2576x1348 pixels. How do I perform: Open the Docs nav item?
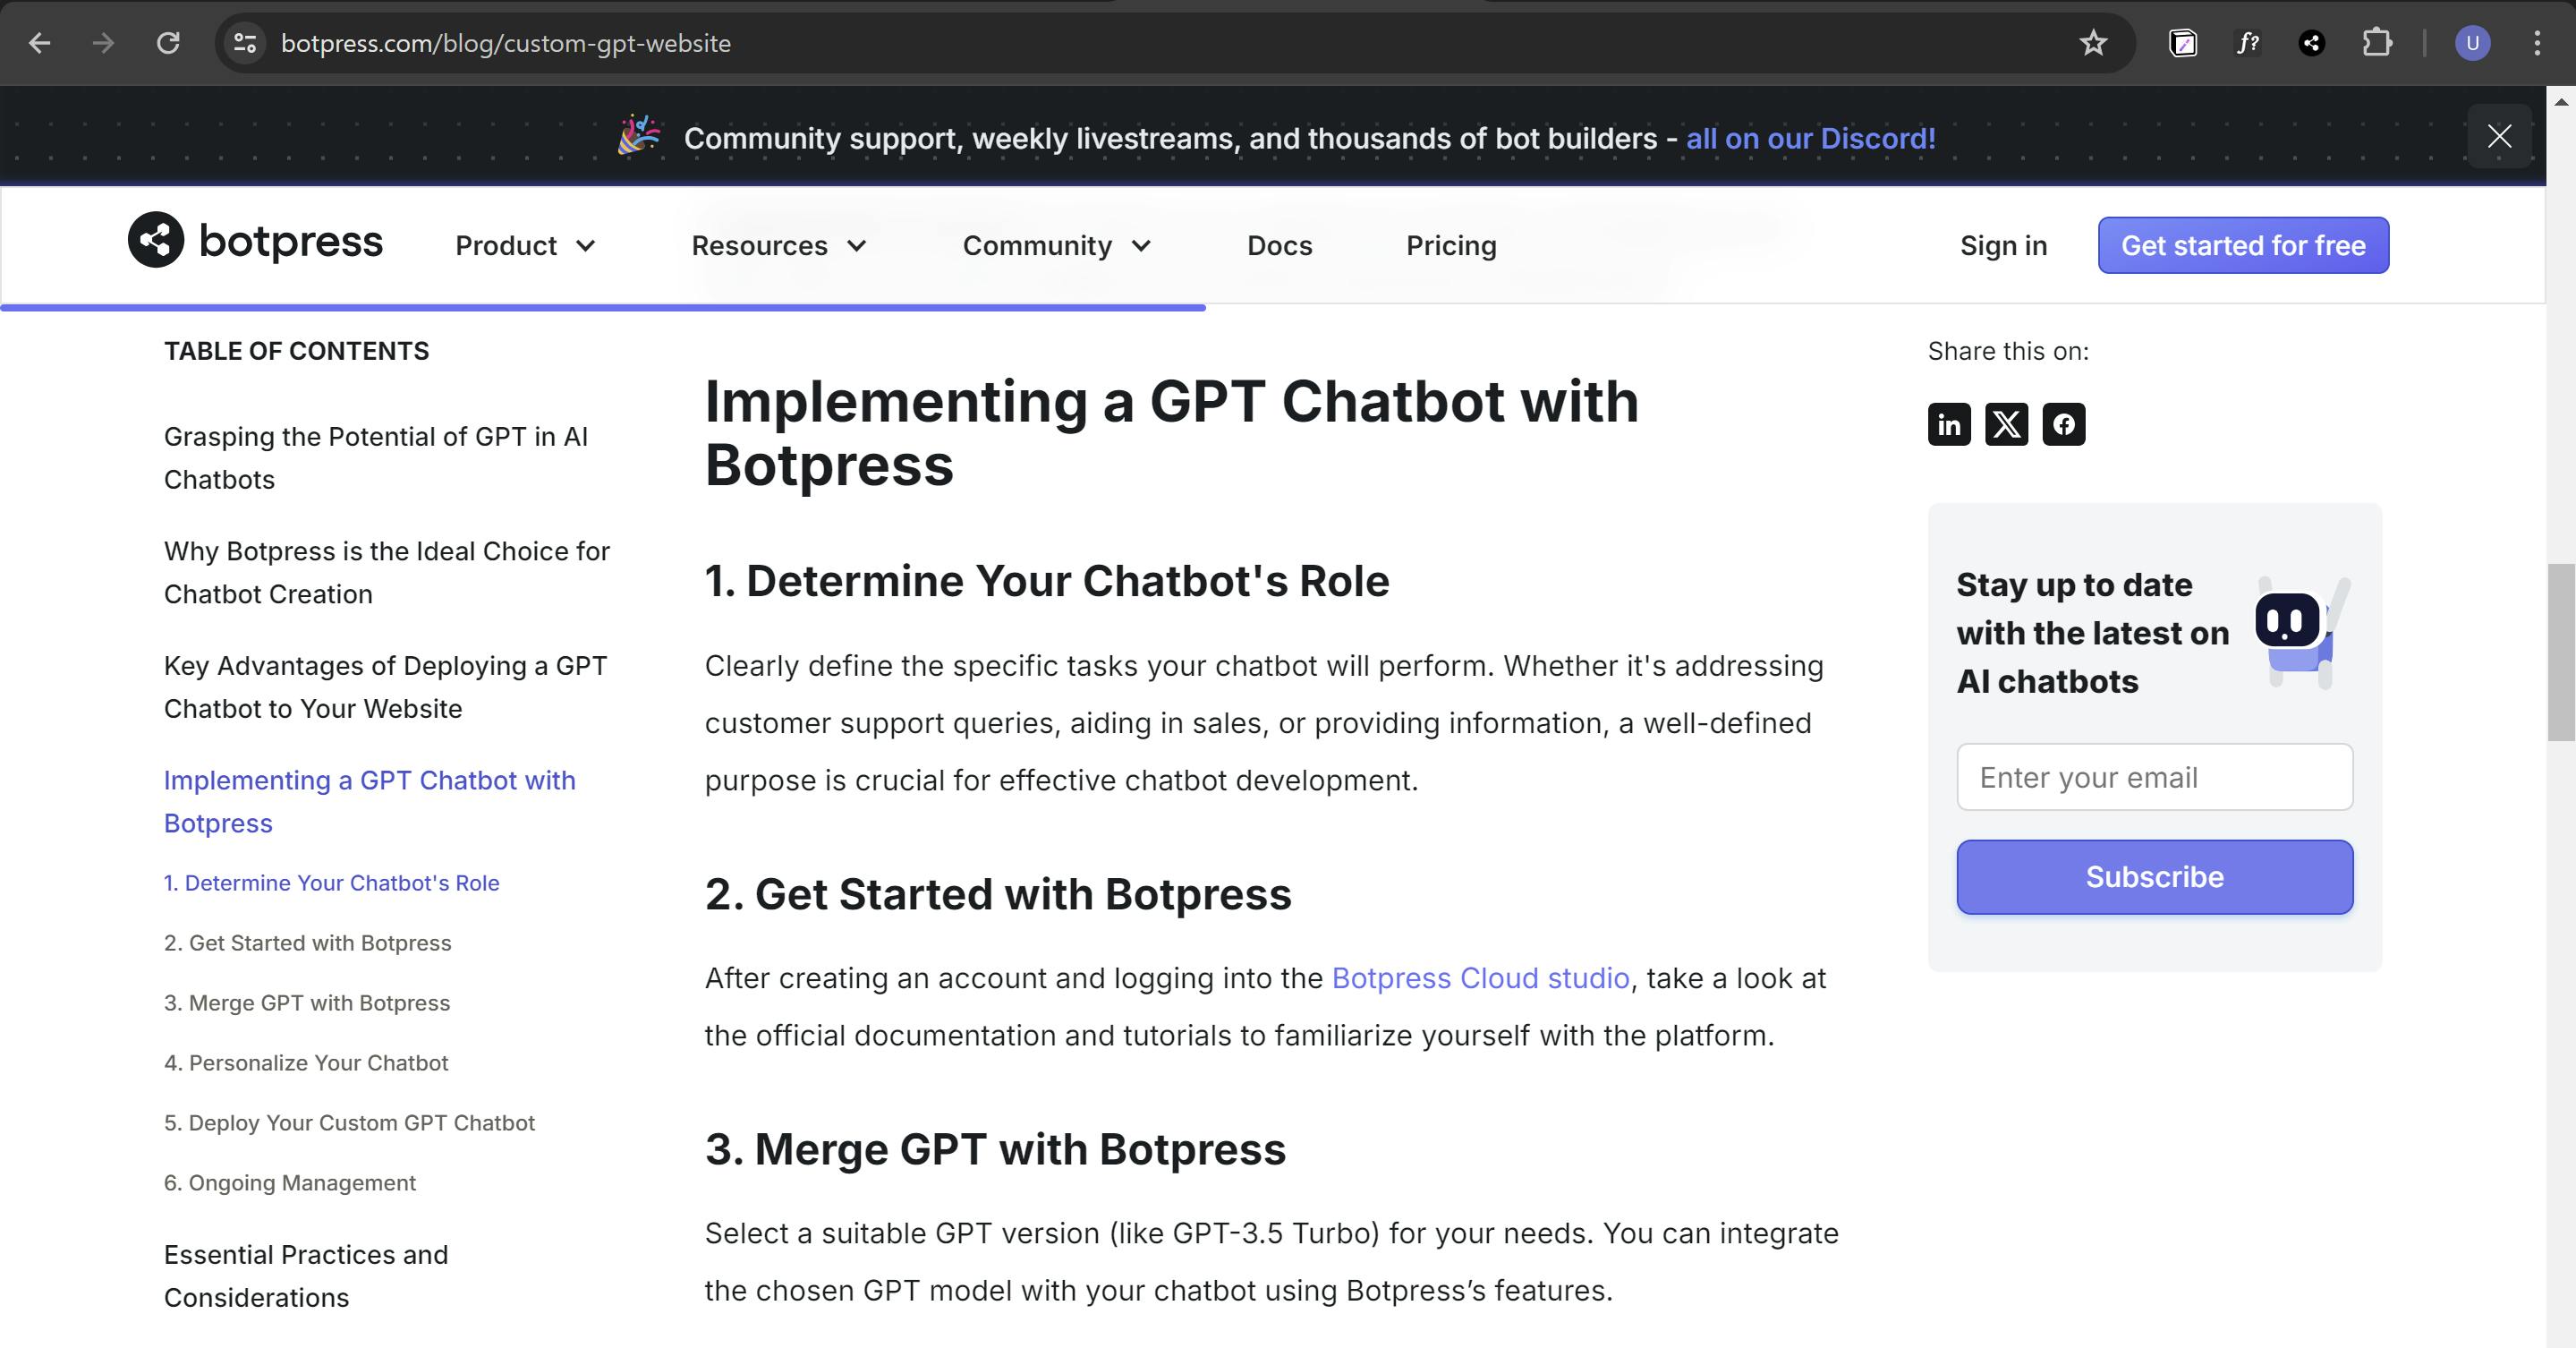[x=1279, y=246]
